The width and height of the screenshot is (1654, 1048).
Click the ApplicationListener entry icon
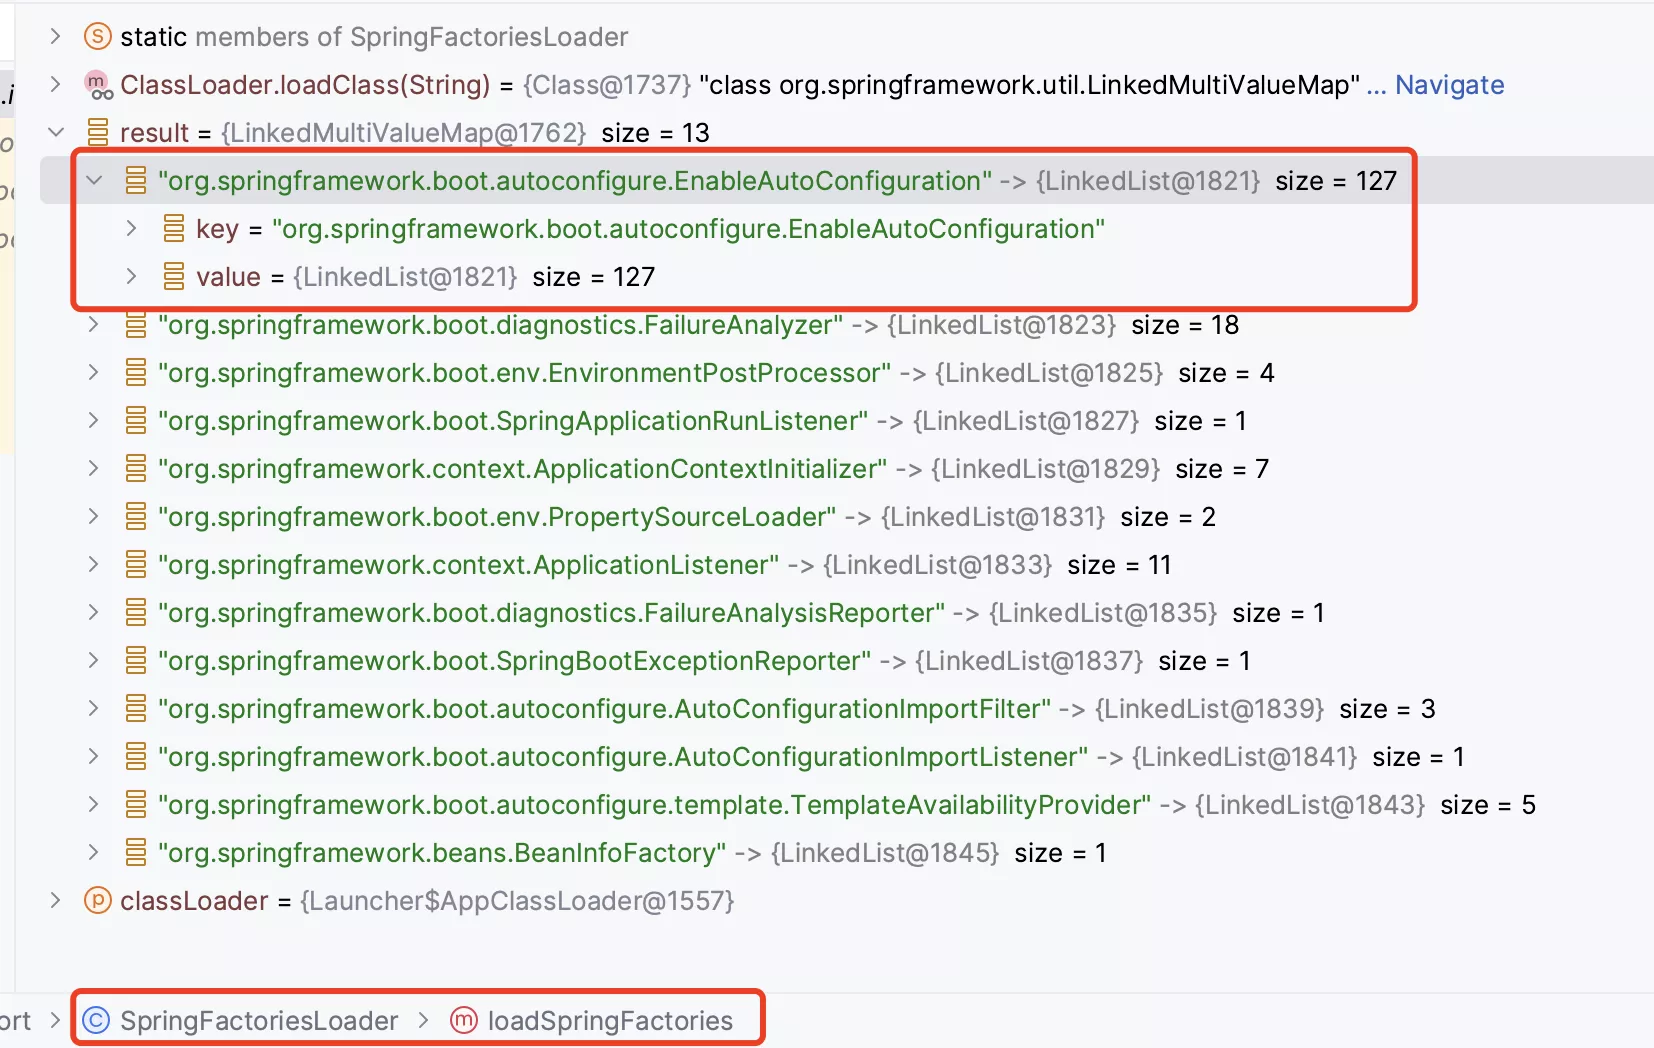(136, 565)
